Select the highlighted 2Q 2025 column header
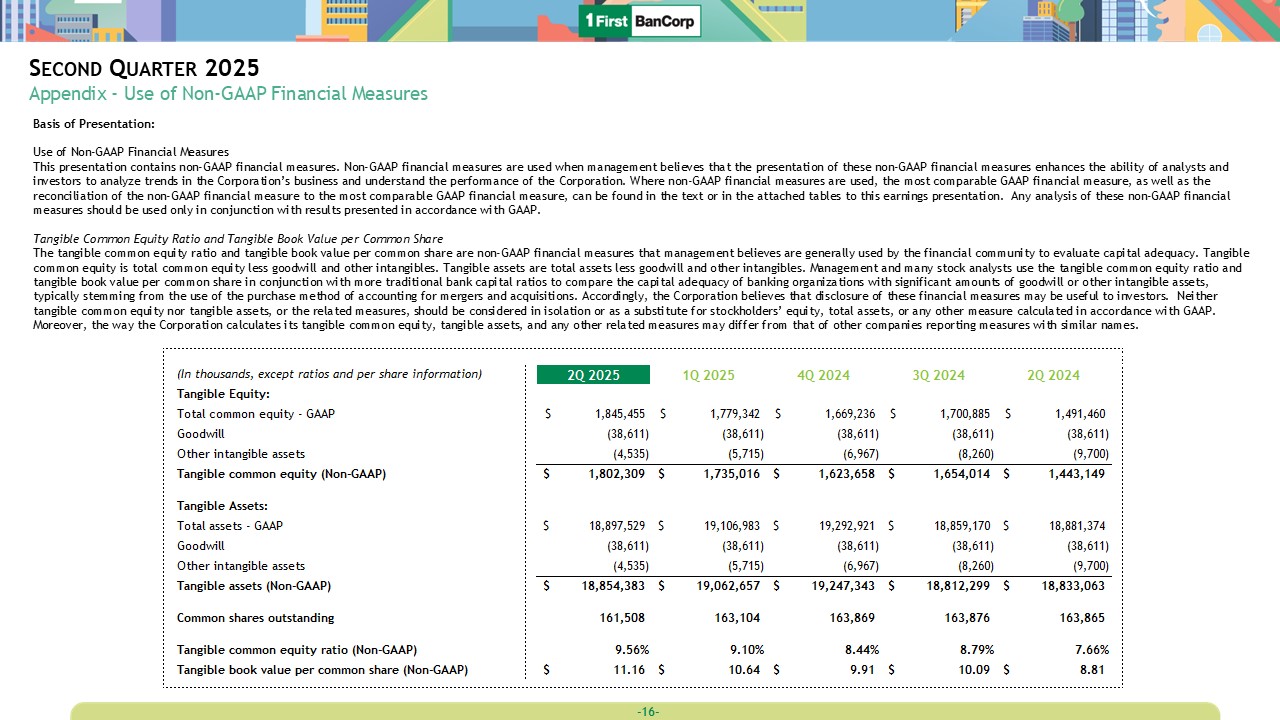 (x=593, y=375)
